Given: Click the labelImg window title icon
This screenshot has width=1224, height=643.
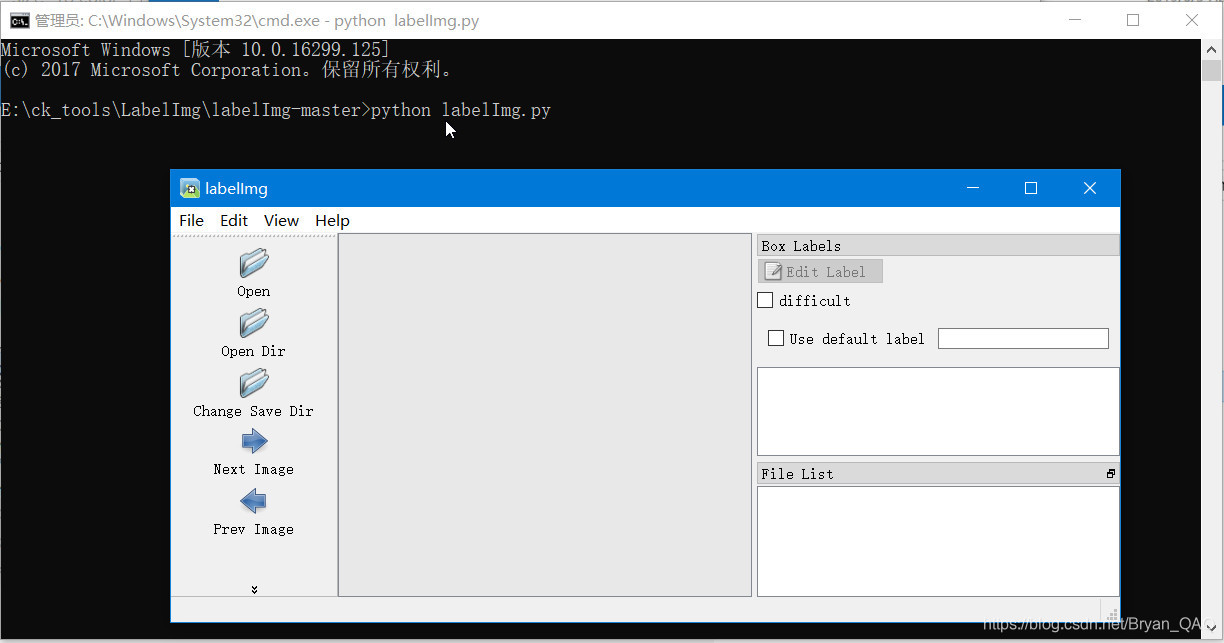Looking at the screenshot, I should coord(190,188).
